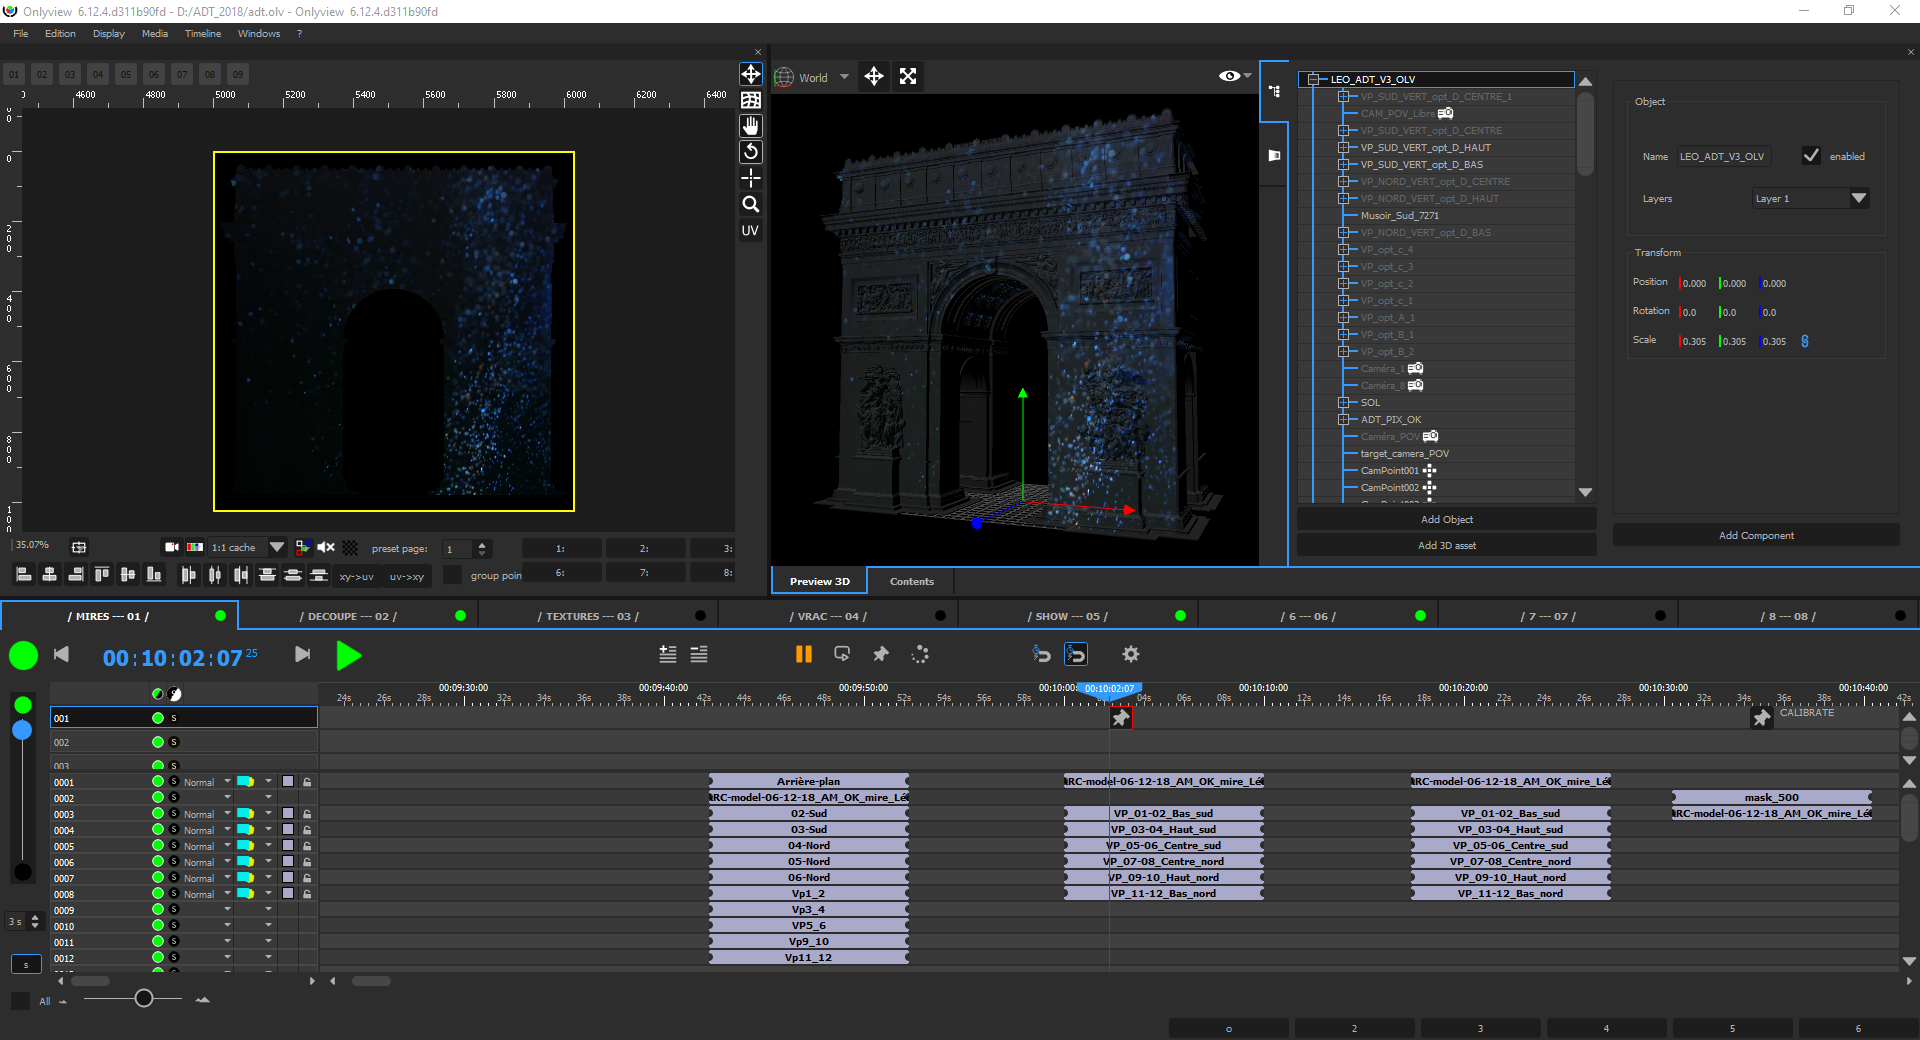Click screen preset button 03

[x=70, y=74]
